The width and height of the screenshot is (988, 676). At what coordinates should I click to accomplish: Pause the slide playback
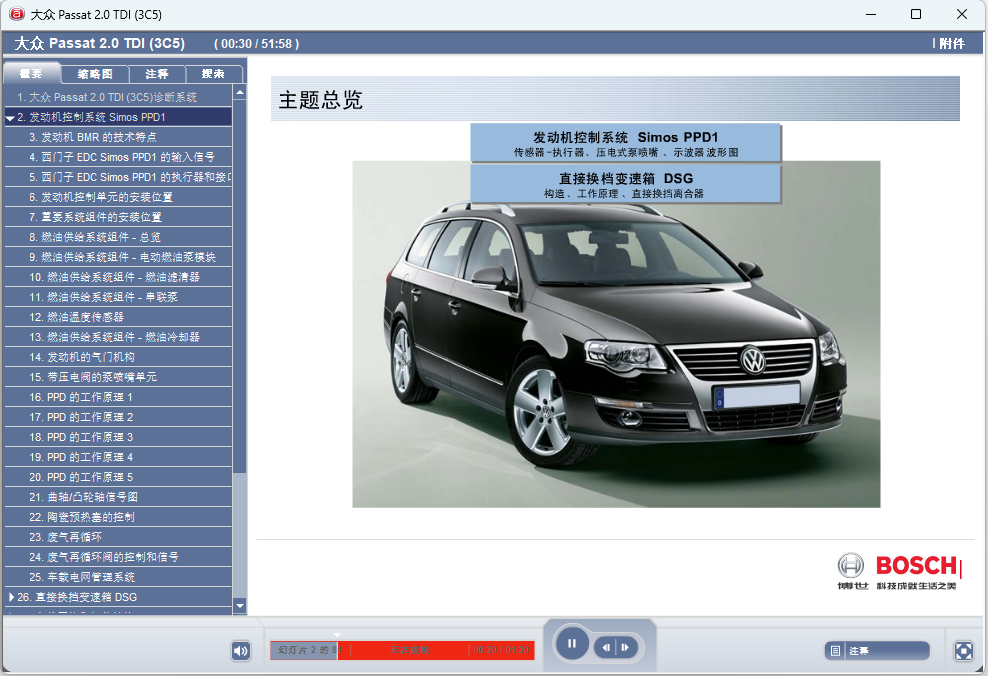tap(572, 644)
